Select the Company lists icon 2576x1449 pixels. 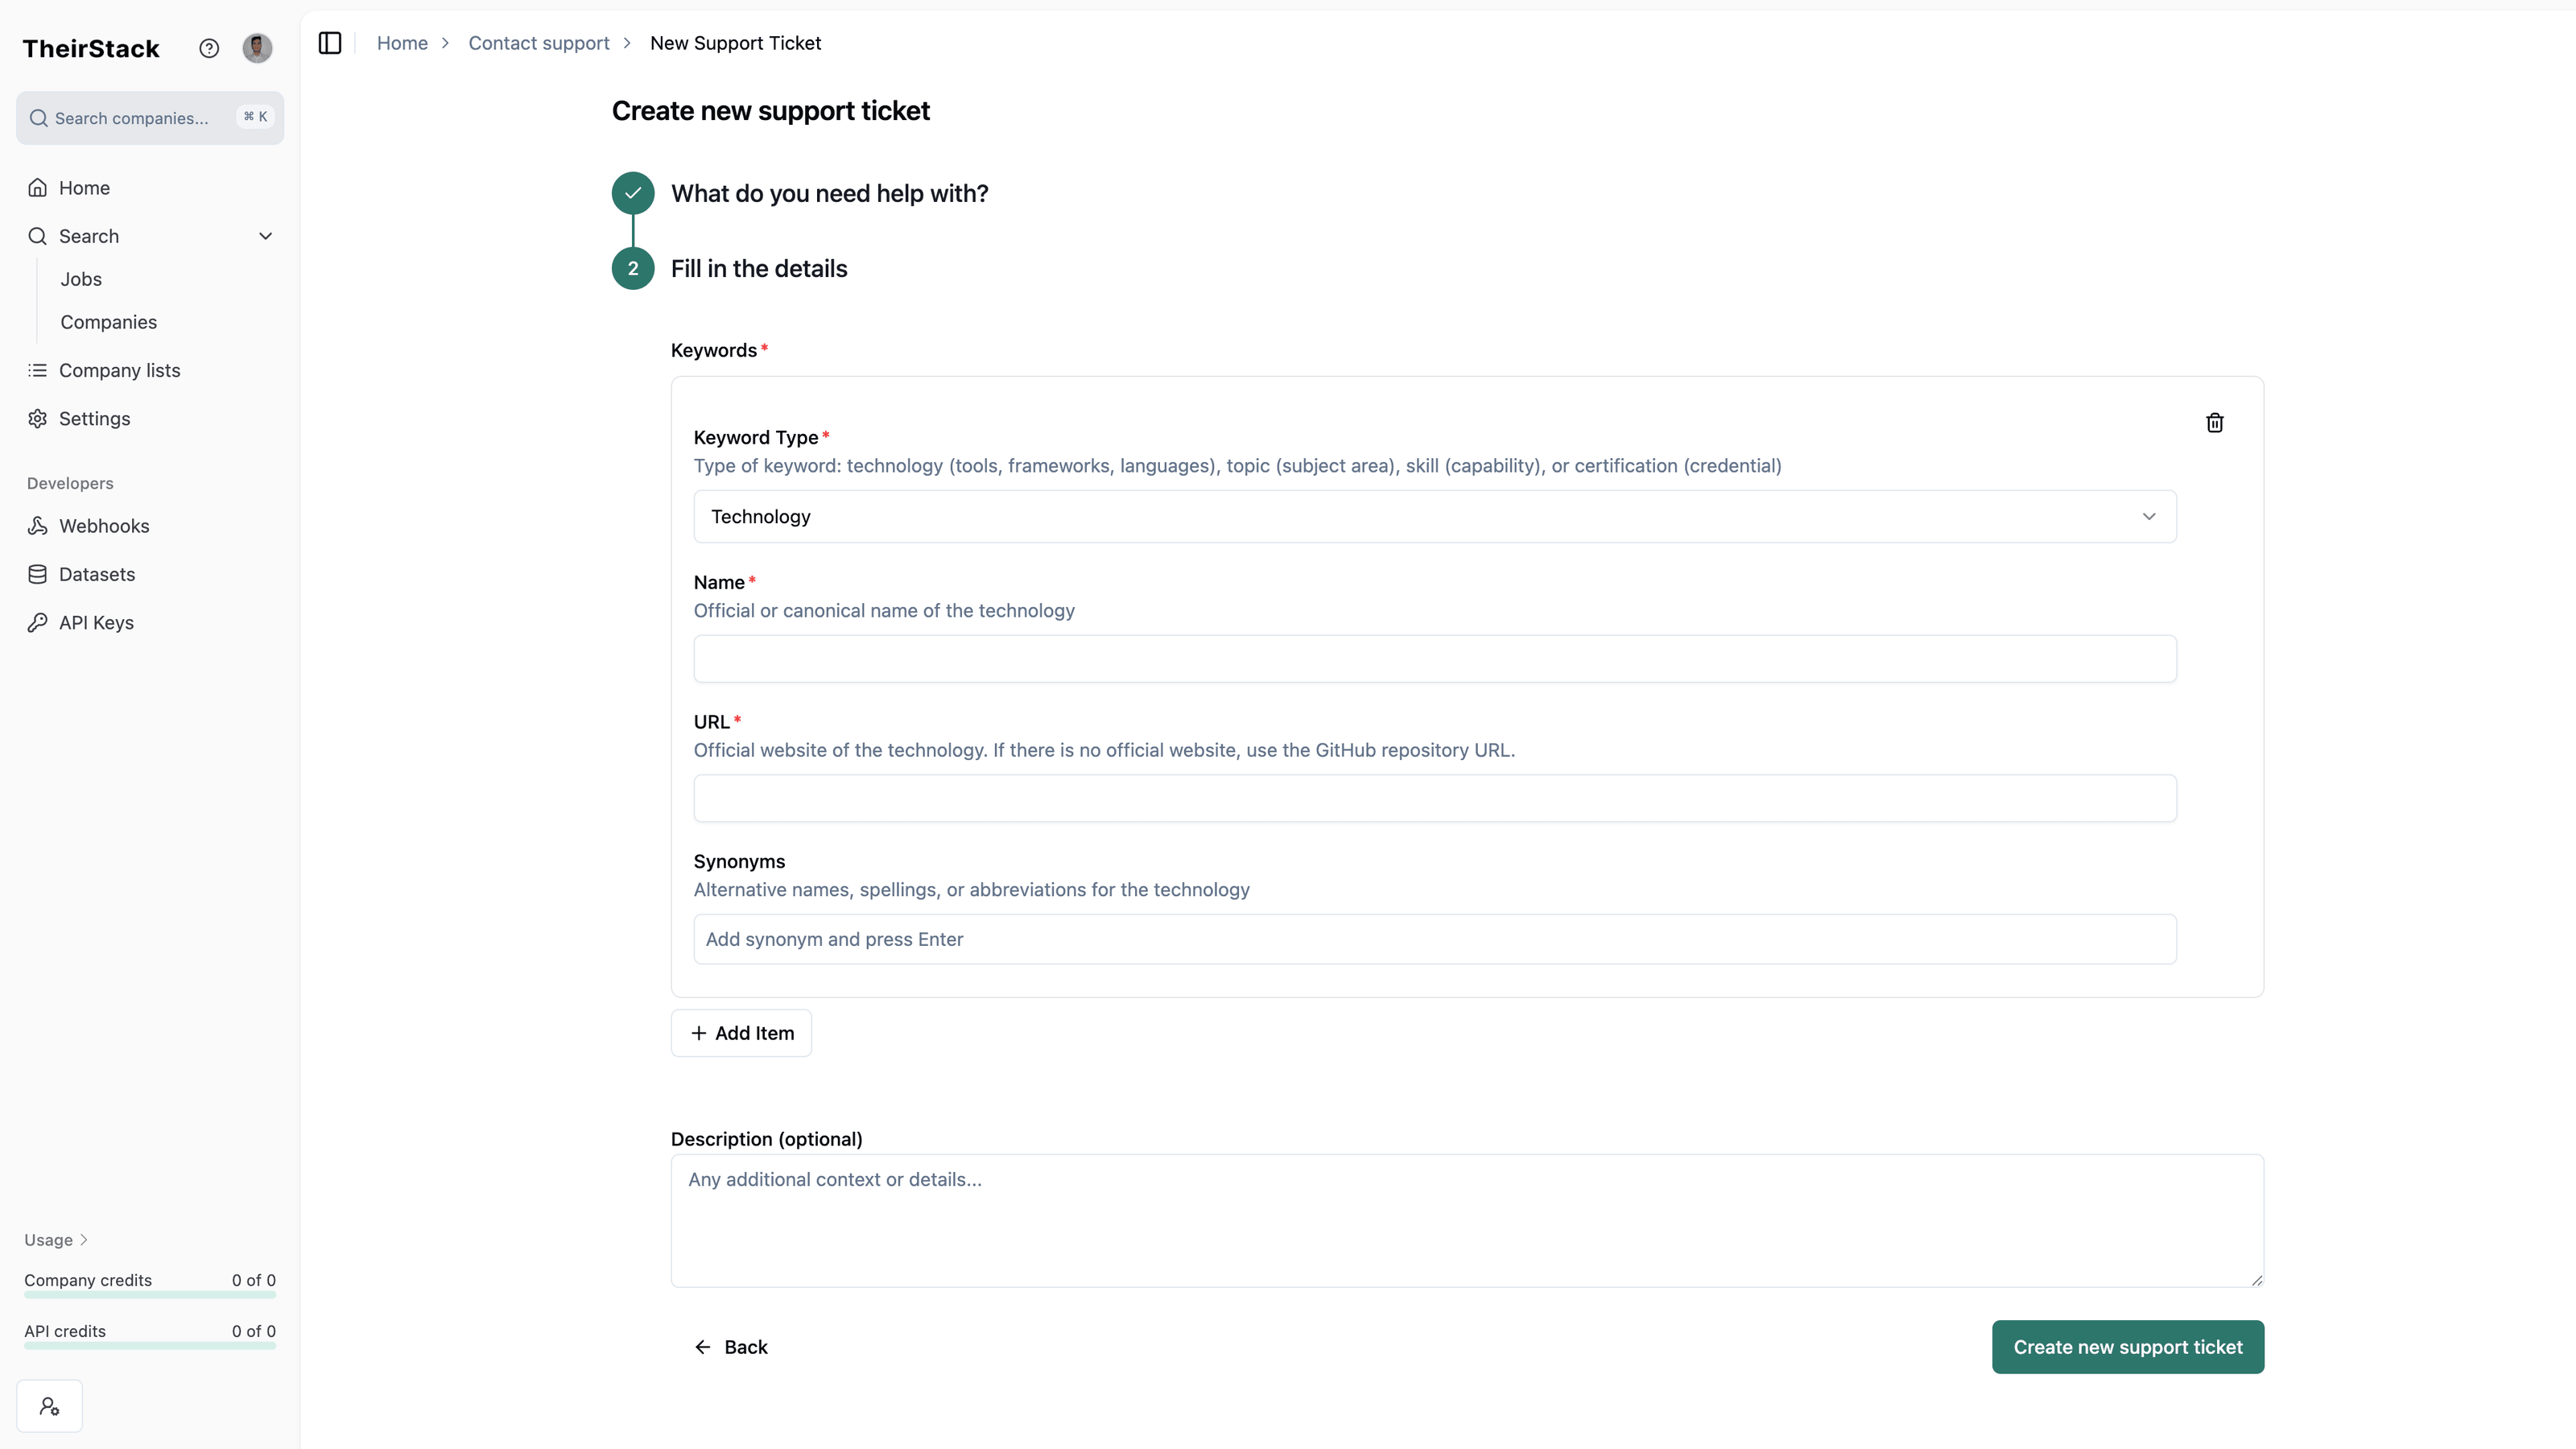(x=37, y=370)
